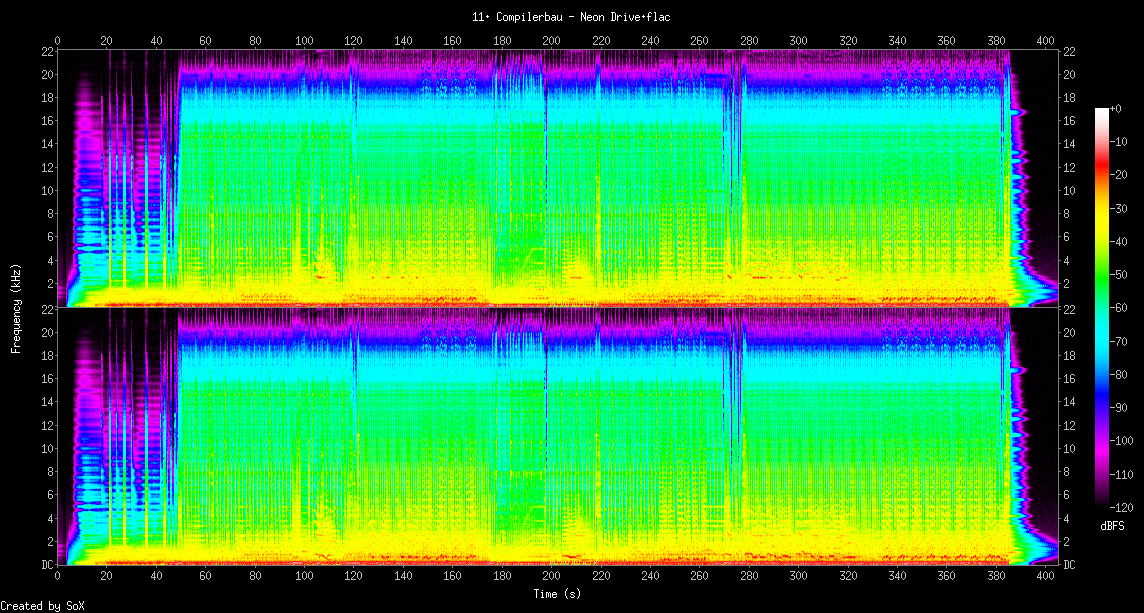1144x613 pixels.
Task: Click the "DC" label at the bottom-left corner
Action: click(x=46, y=565)
